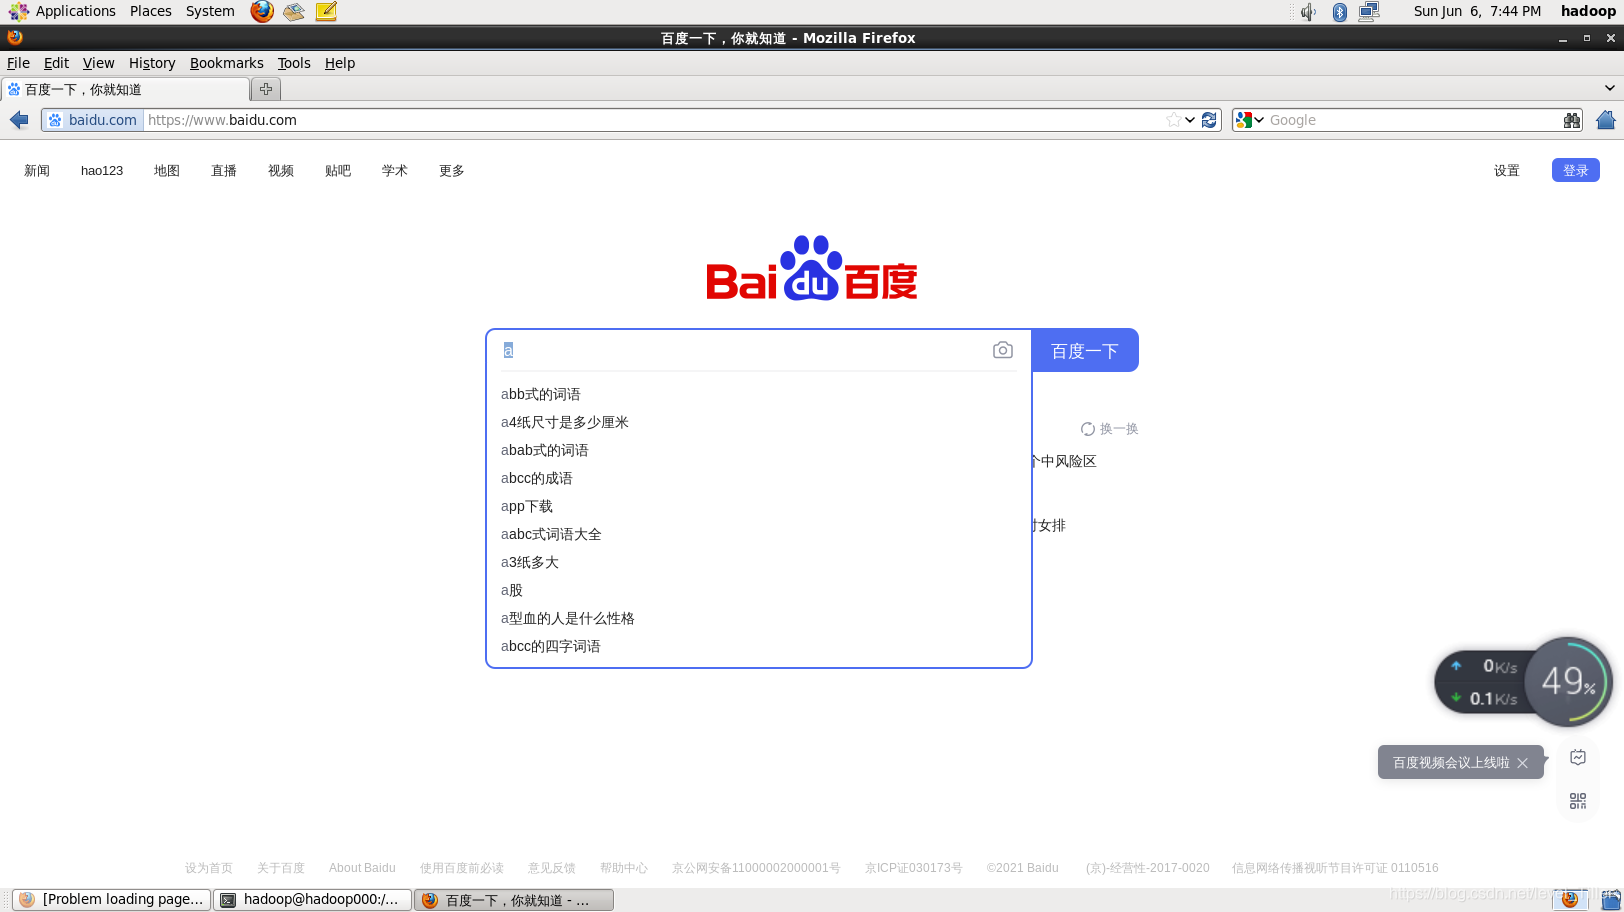The height and width of the screenshot is (912, 1624).
Task: Open the View menu
Action: [98, 63]
